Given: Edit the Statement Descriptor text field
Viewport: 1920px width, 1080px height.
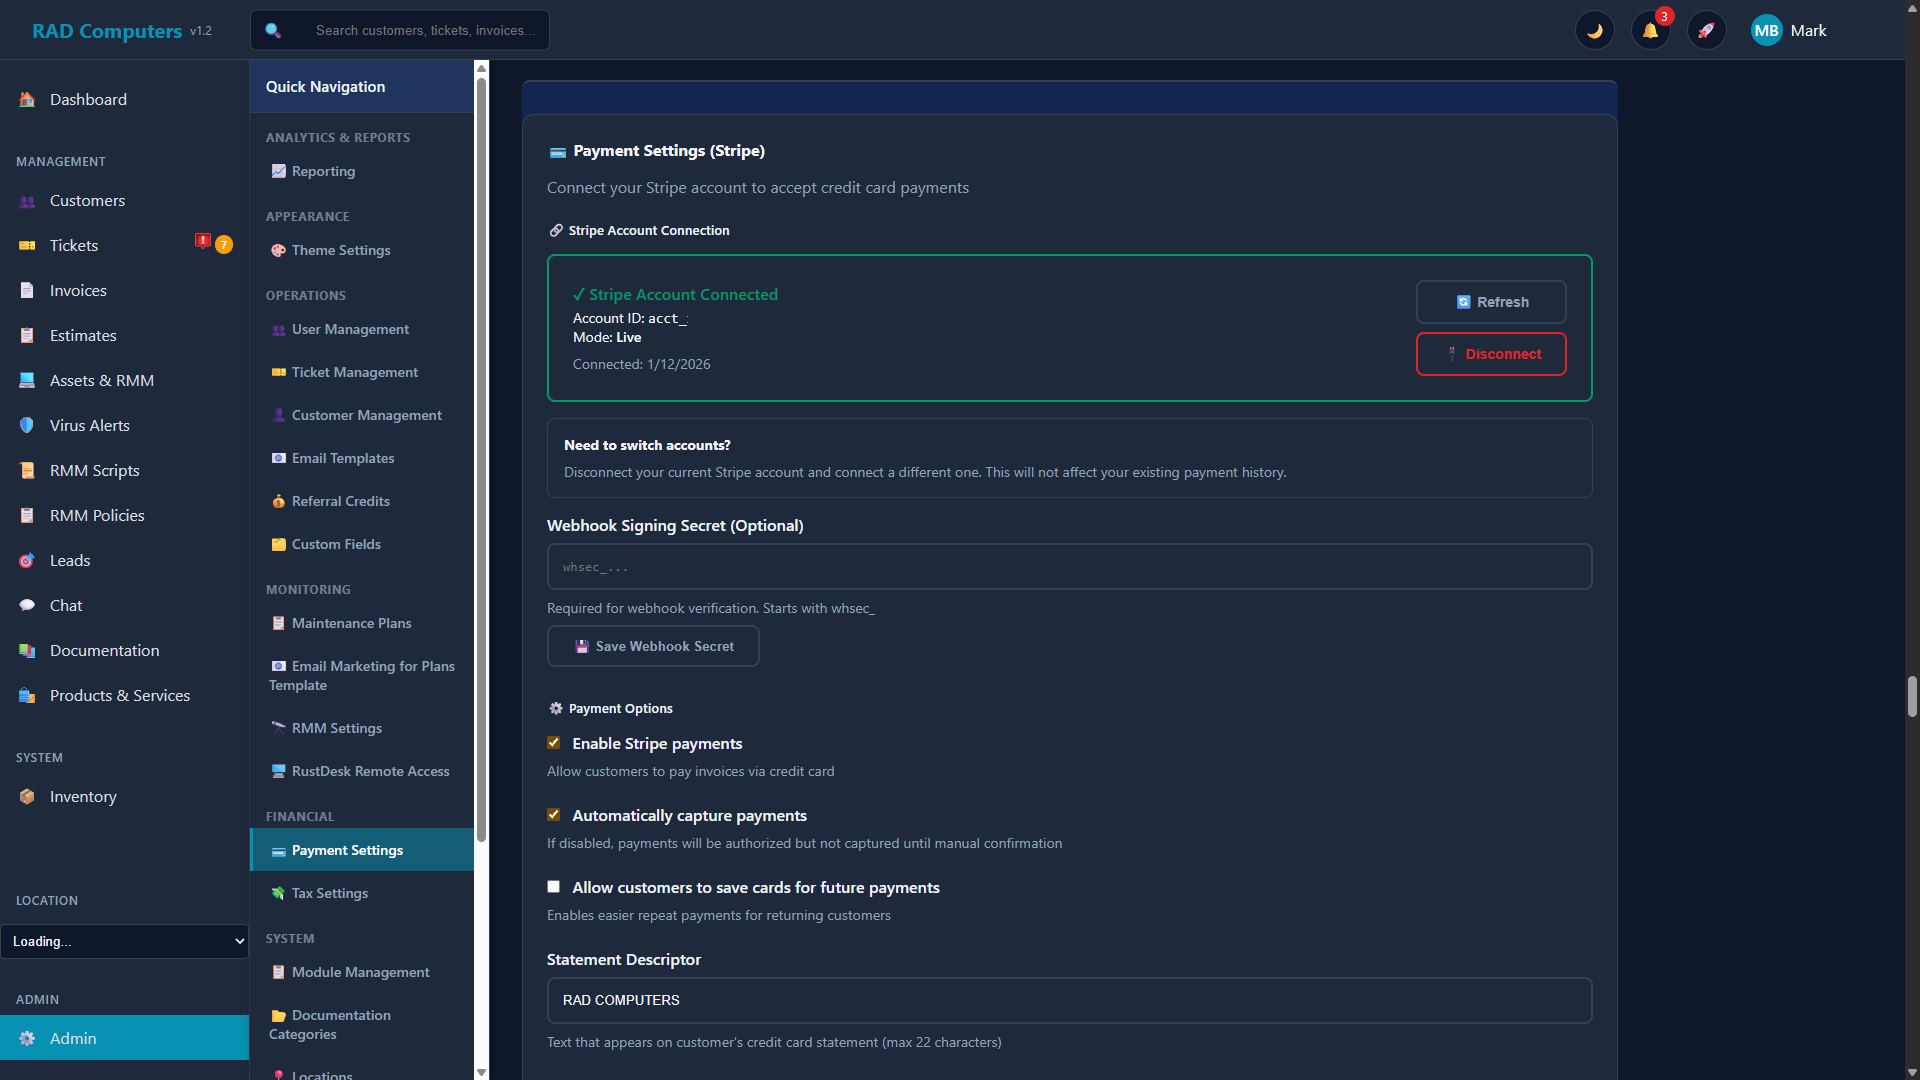Looking at the screenshot, I should [1068, 999].
